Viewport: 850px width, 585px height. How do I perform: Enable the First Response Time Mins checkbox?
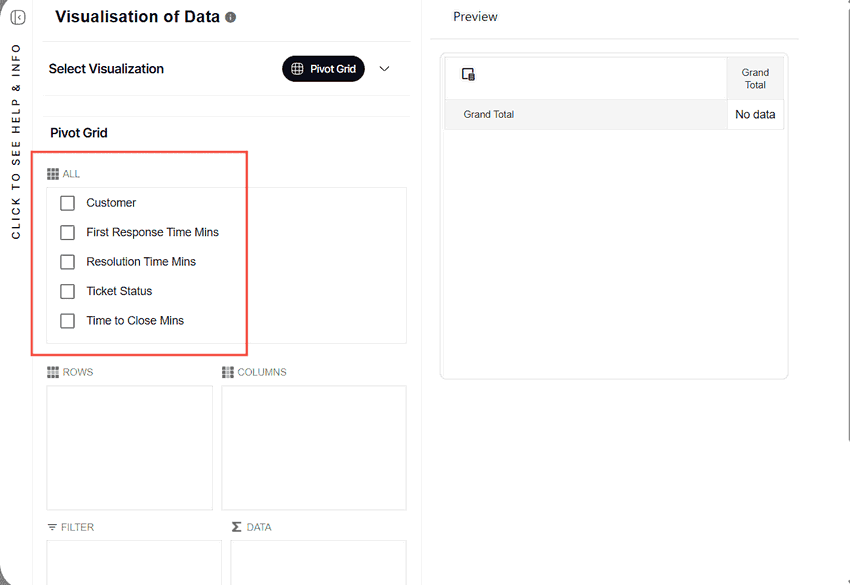pyautogui.click(x=67, y=233)
